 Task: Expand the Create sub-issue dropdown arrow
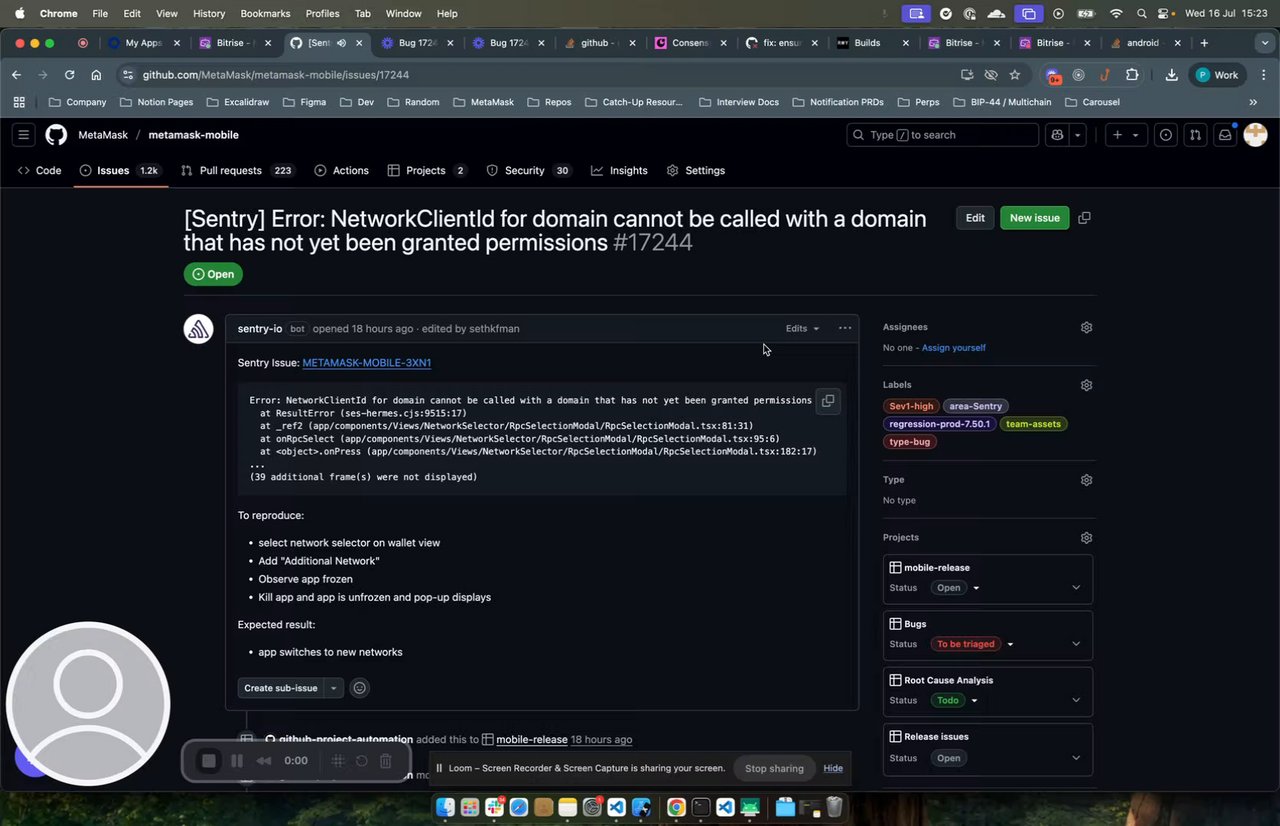pos(334,688)
